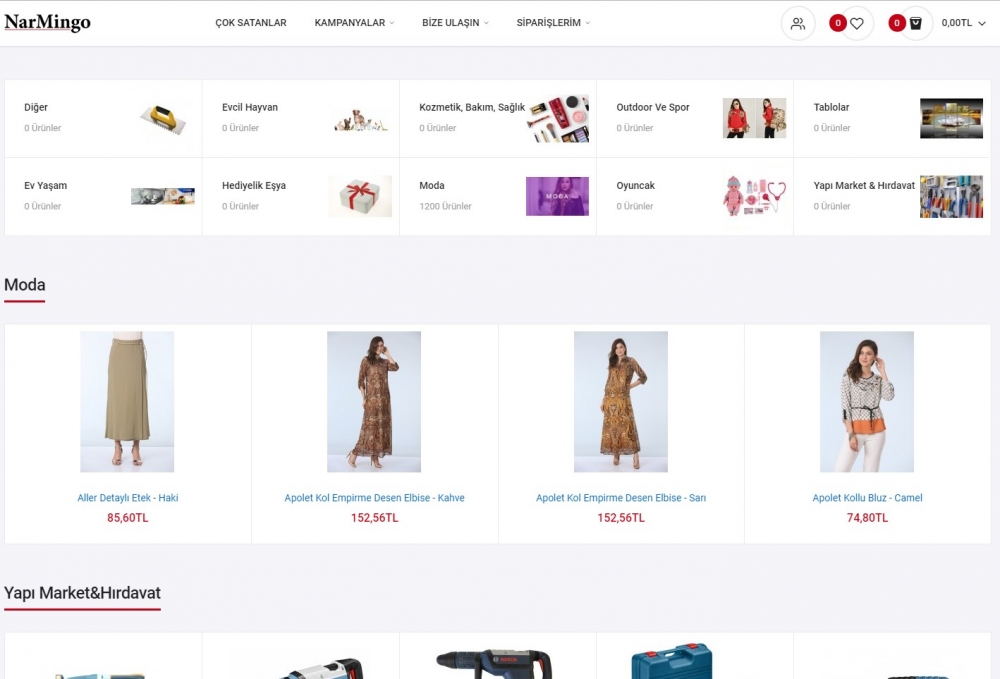Open the Yapı Market & Hırdavat category
1000x679 pixels.
[x=864, y=186]
